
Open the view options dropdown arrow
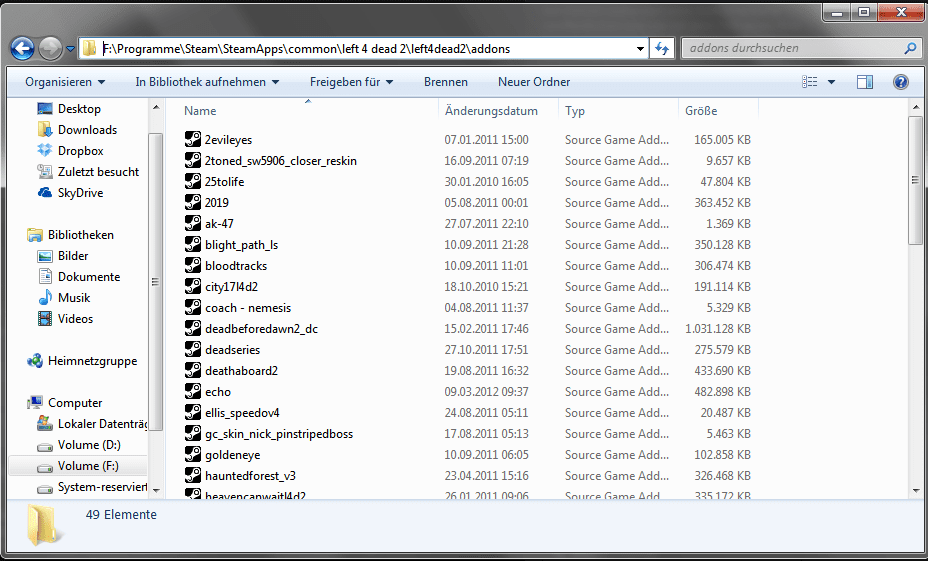pyautogui.click(x=831, y=82)
